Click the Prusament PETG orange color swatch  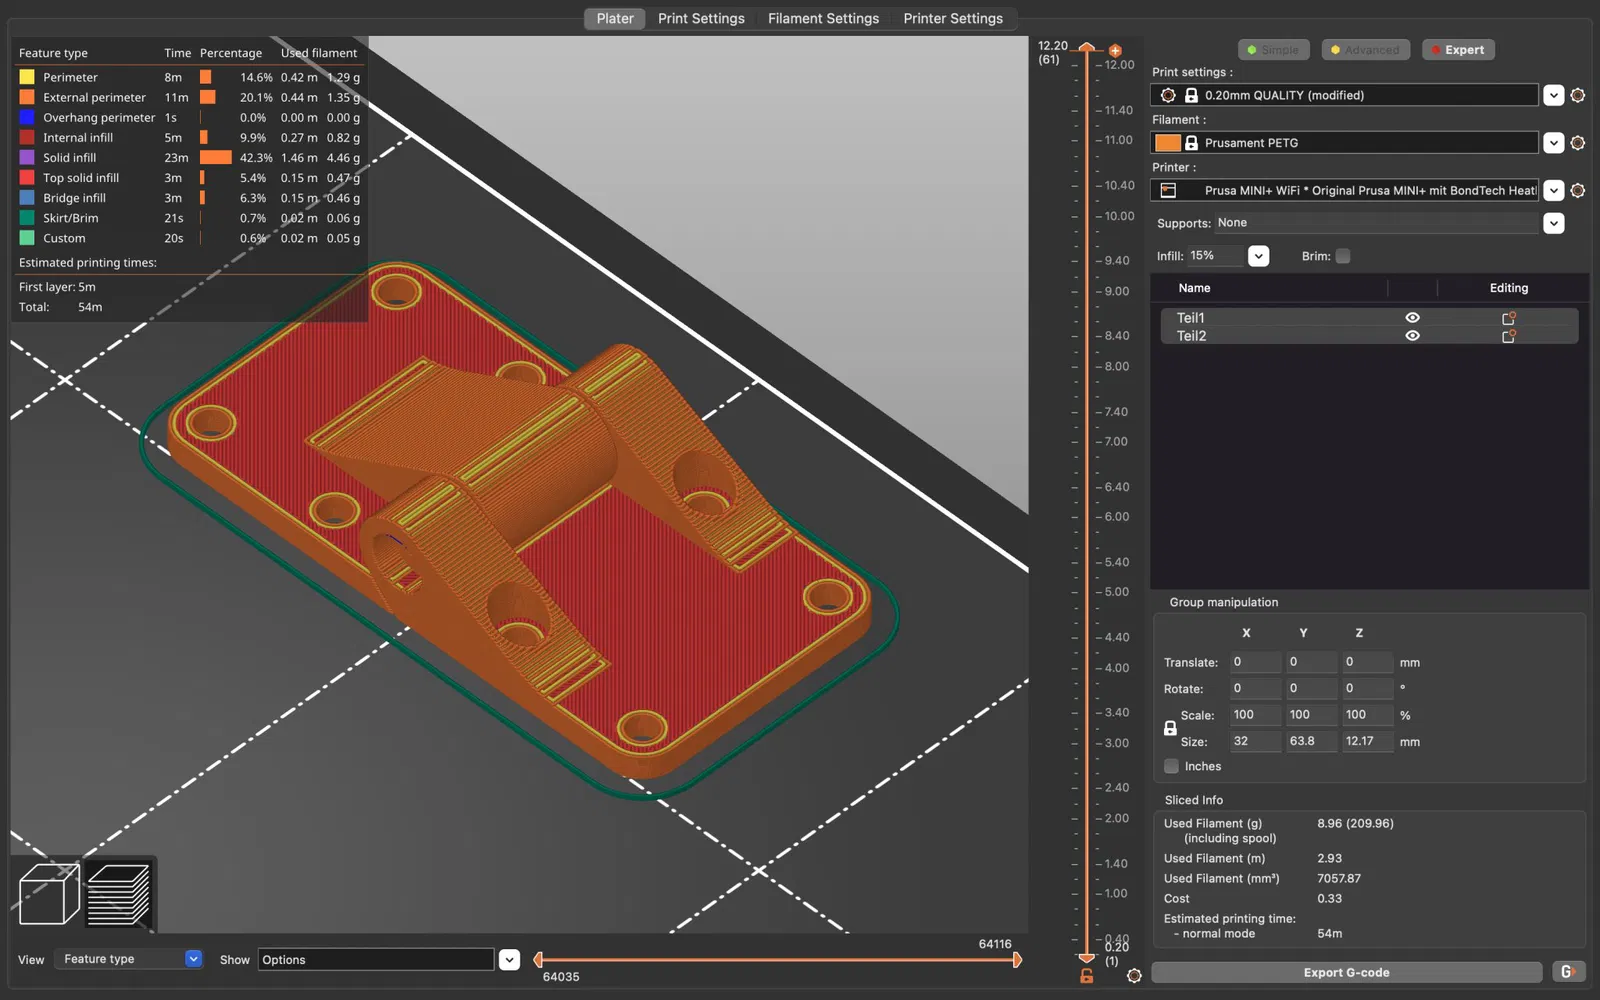tap(1167, 143)
